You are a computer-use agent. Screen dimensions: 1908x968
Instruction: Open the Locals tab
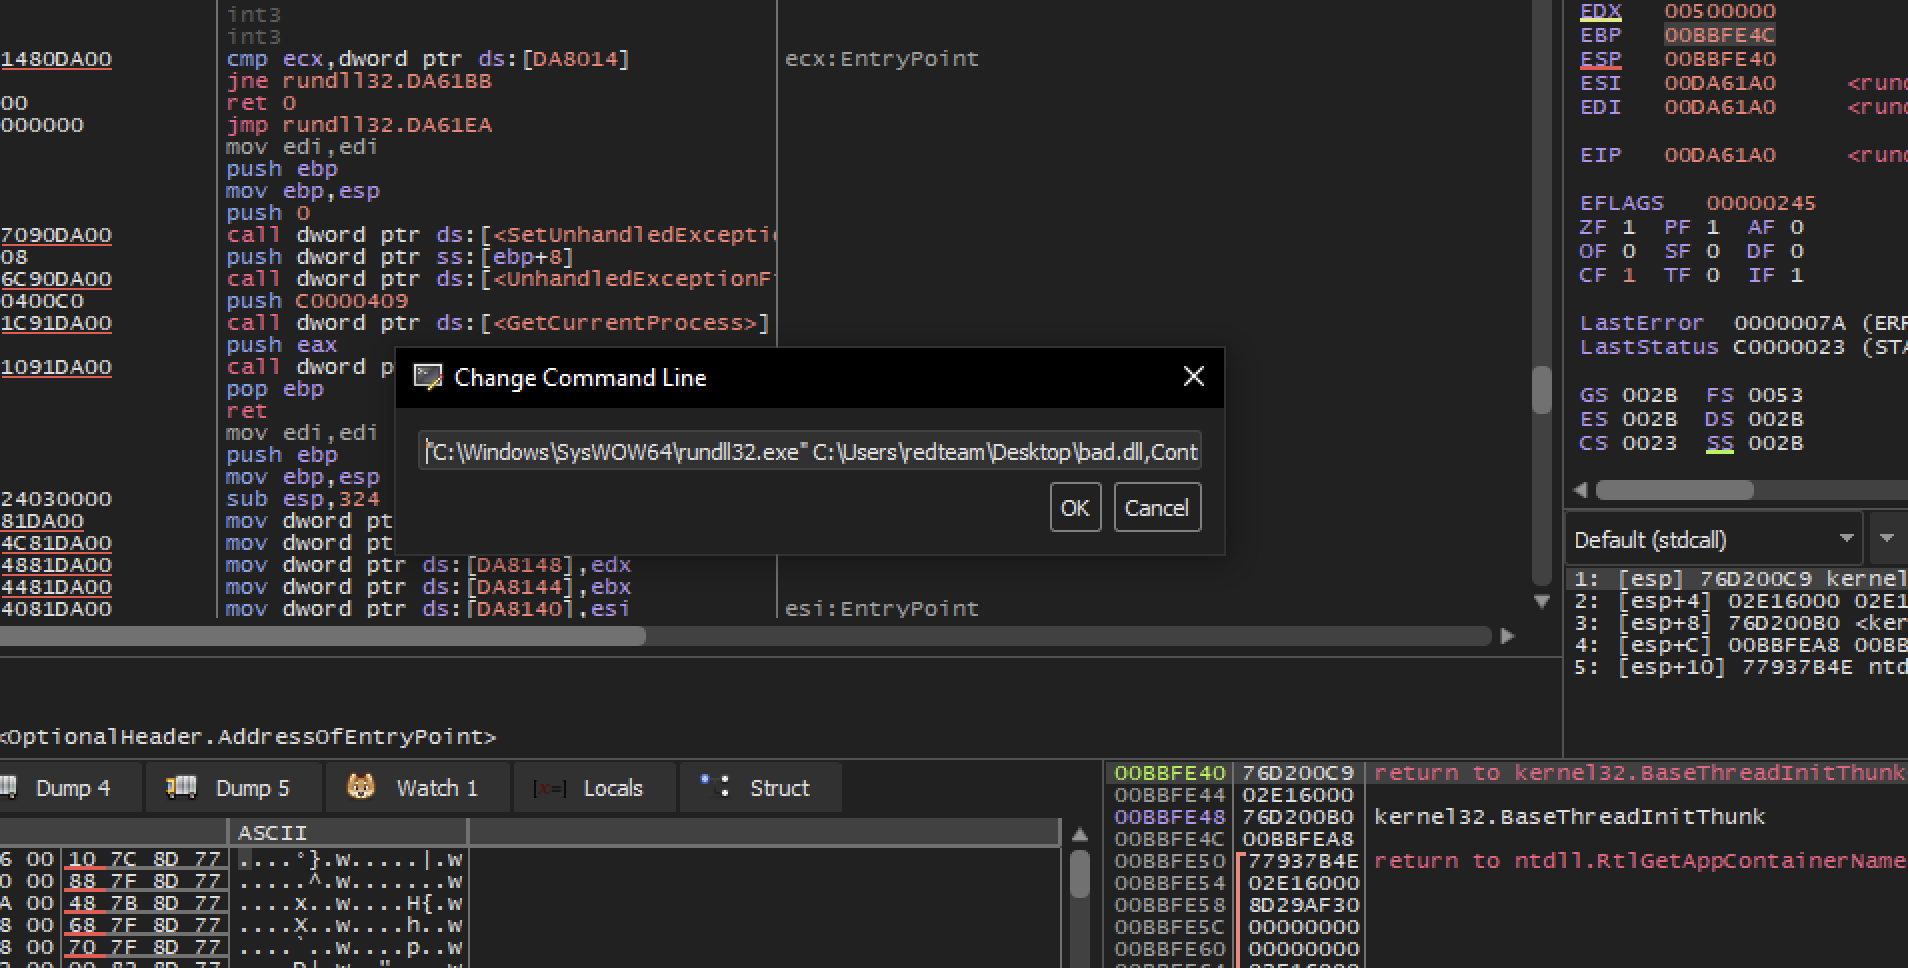[x=594, y=788]
